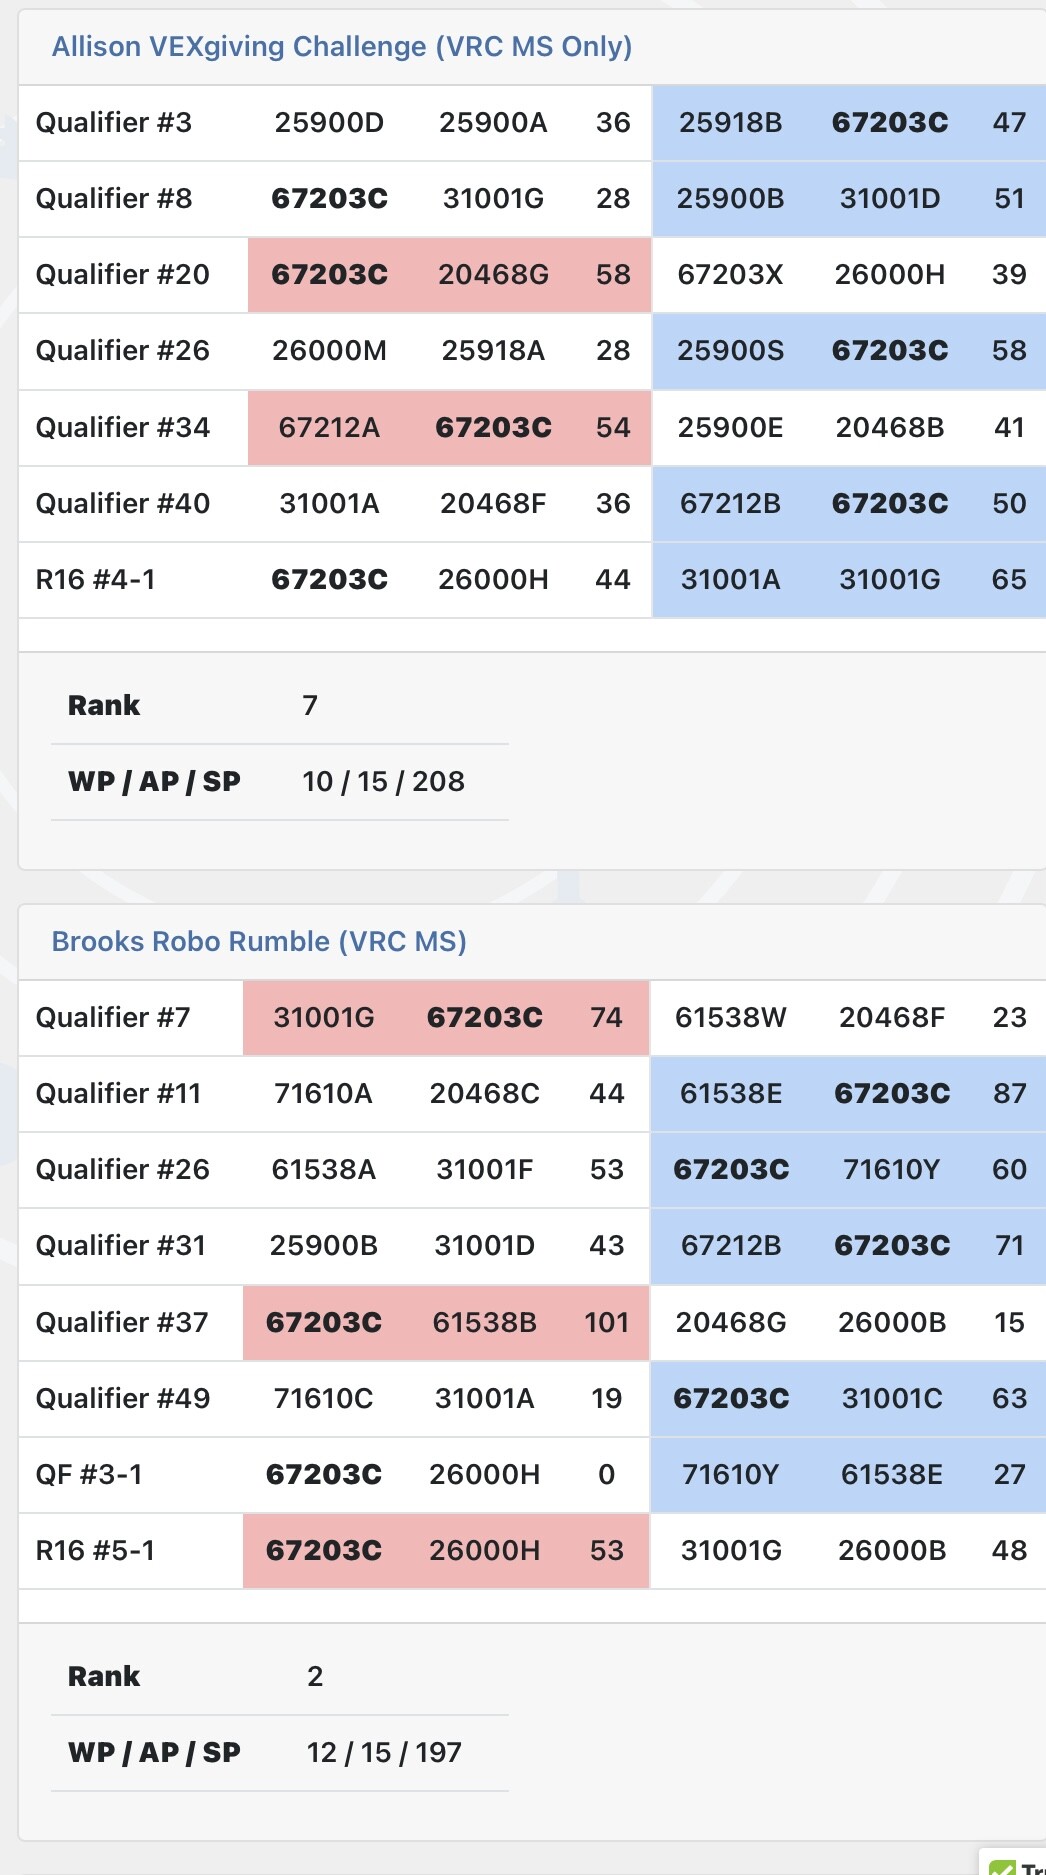This screenshot has width=1046, height=1875.
Task: Click team 71610C in Qualifier #49
Action: click(x=323, y=1399)
